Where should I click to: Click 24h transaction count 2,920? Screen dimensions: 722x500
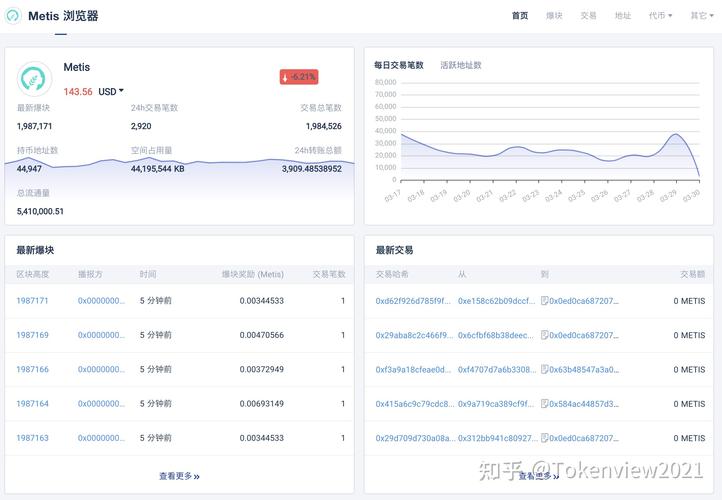(x=141, y=126)
